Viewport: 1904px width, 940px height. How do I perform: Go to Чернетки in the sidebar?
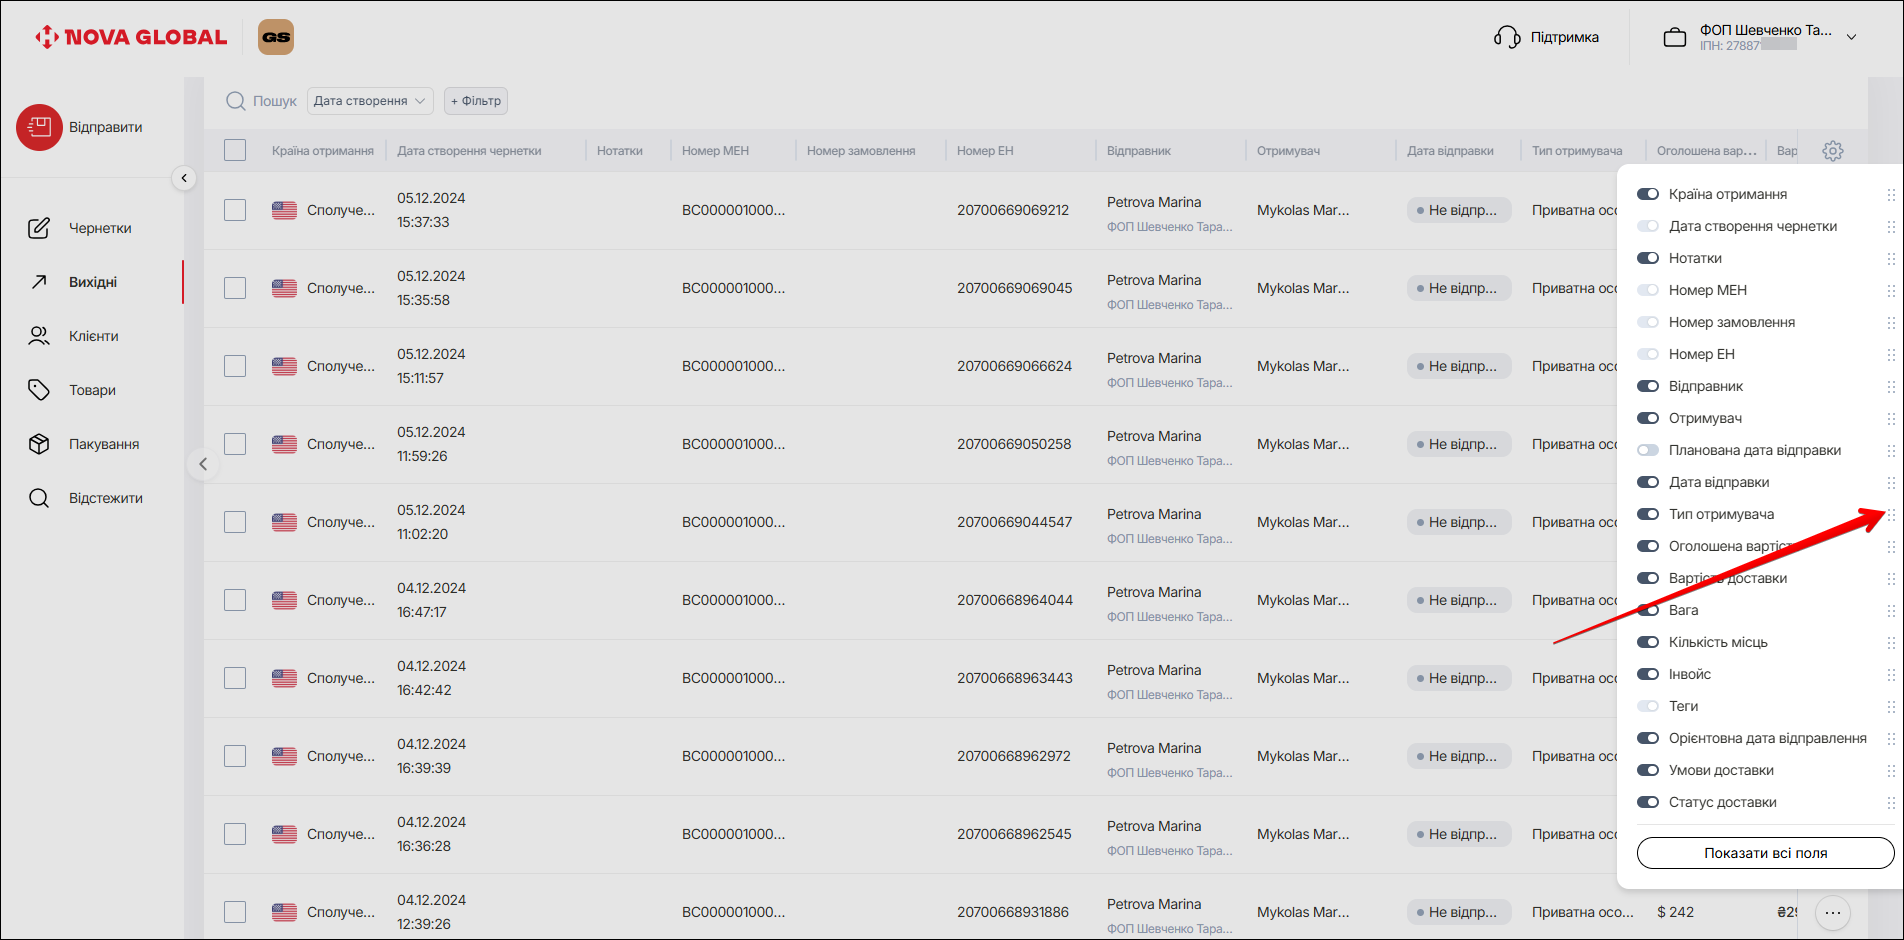pos(99,228)
